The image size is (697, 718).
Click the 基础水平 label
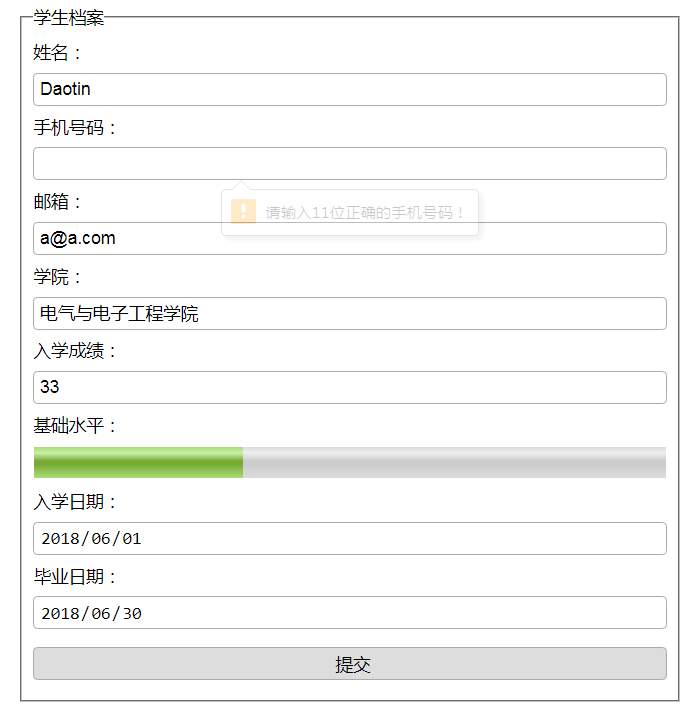pos(75,426)
